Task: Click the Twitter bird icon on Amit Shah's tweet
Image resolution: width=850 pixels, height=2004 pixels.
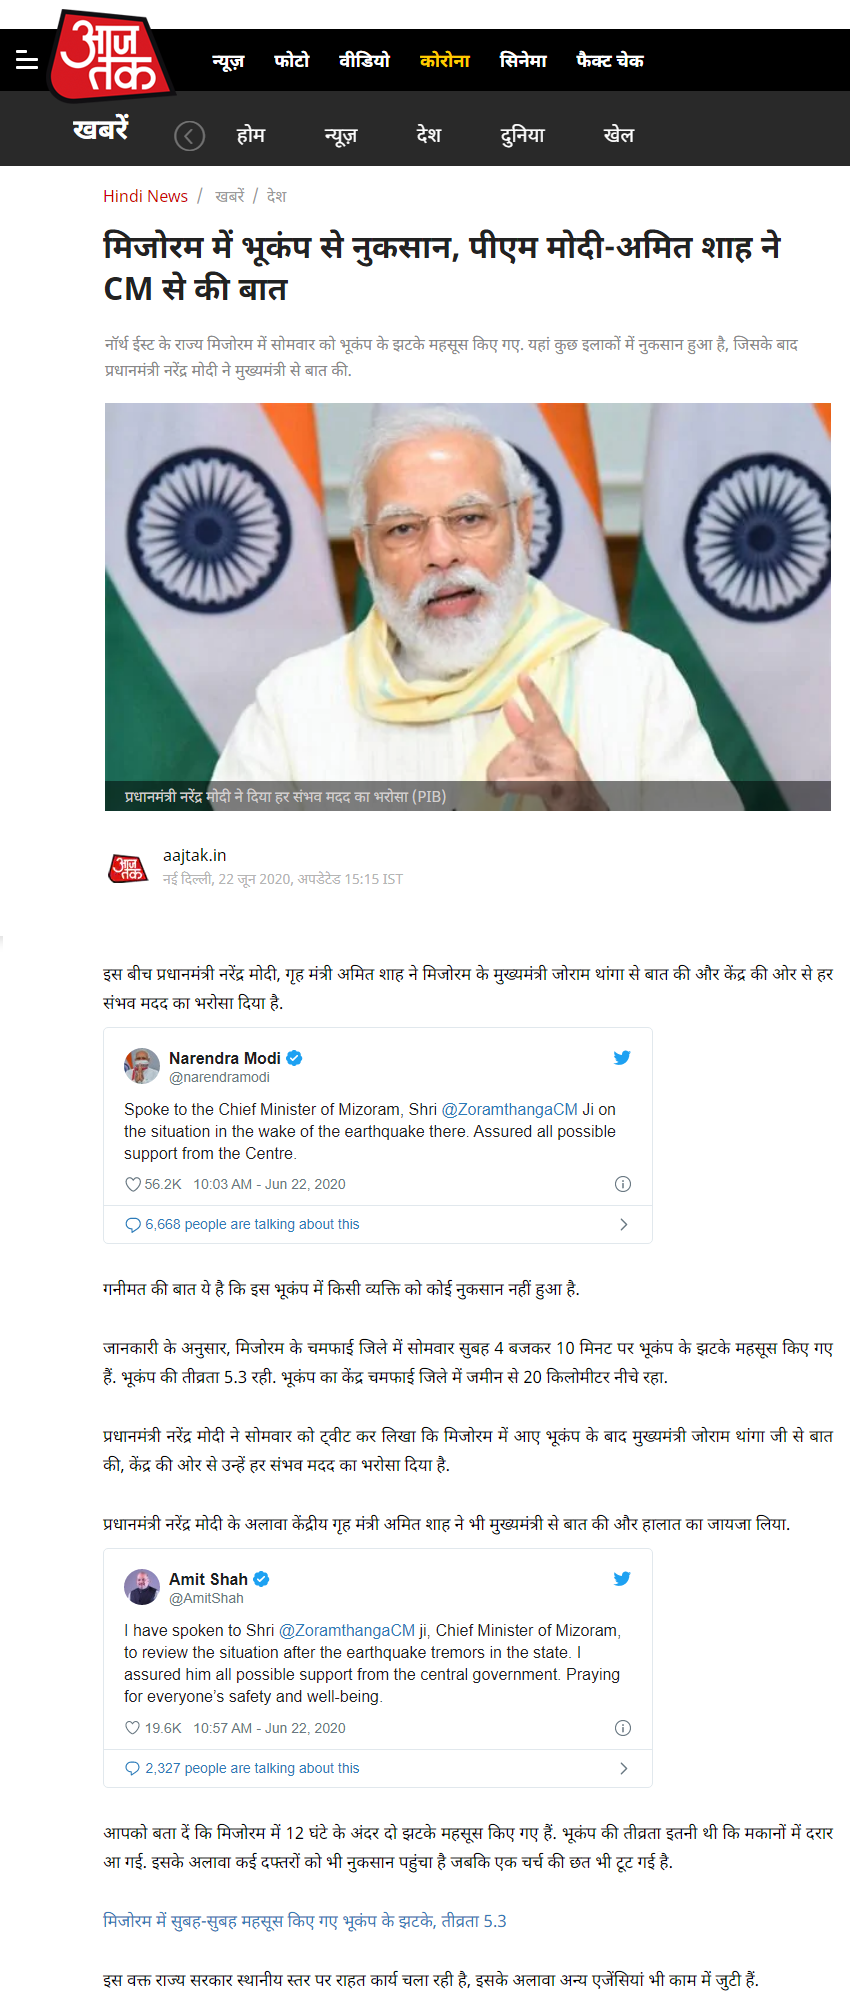Action: (x=622, y=1579)
